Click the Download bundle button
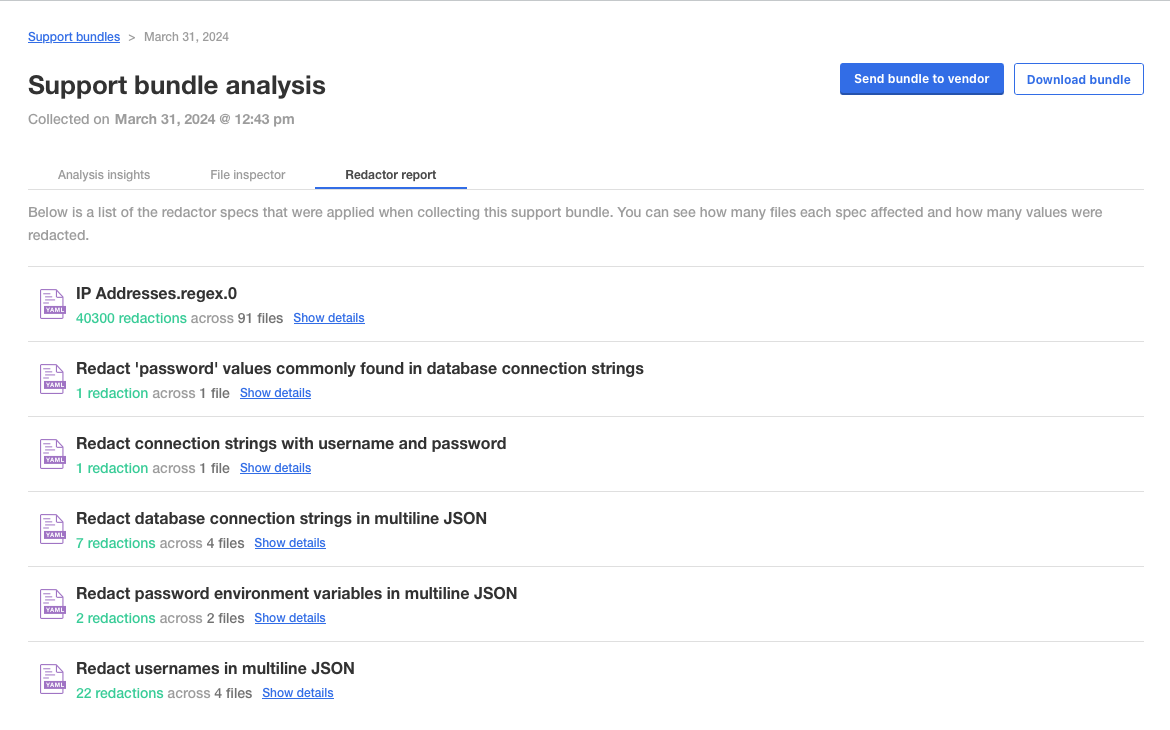The height and width of the screenshot is (730, 1170). (1078, 80)
